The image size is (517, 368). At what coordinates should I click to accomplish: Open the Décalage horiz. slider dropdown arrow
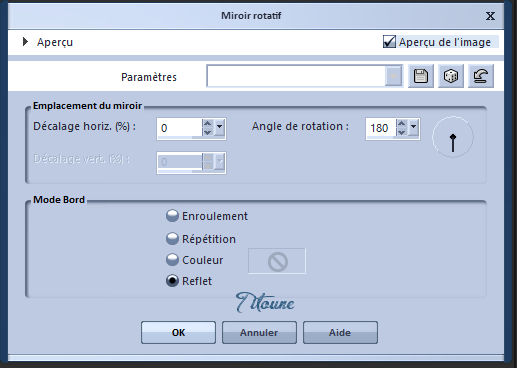coord(219,127)
